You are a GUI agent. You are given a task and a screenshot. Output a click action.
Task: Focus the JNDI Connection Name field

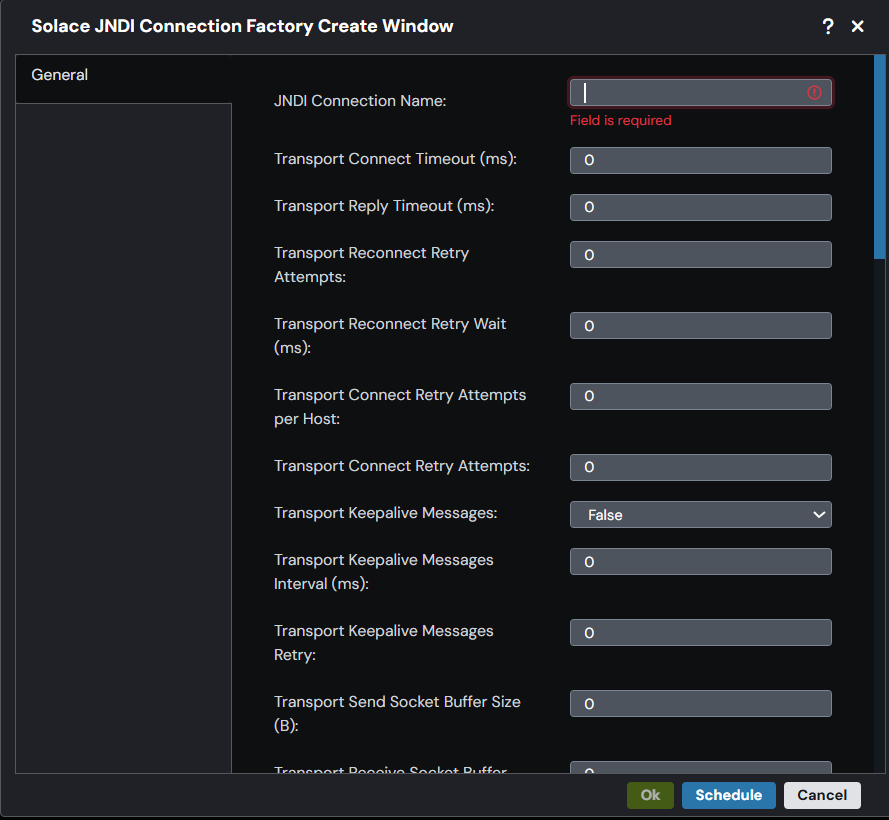tap(701, 92)
